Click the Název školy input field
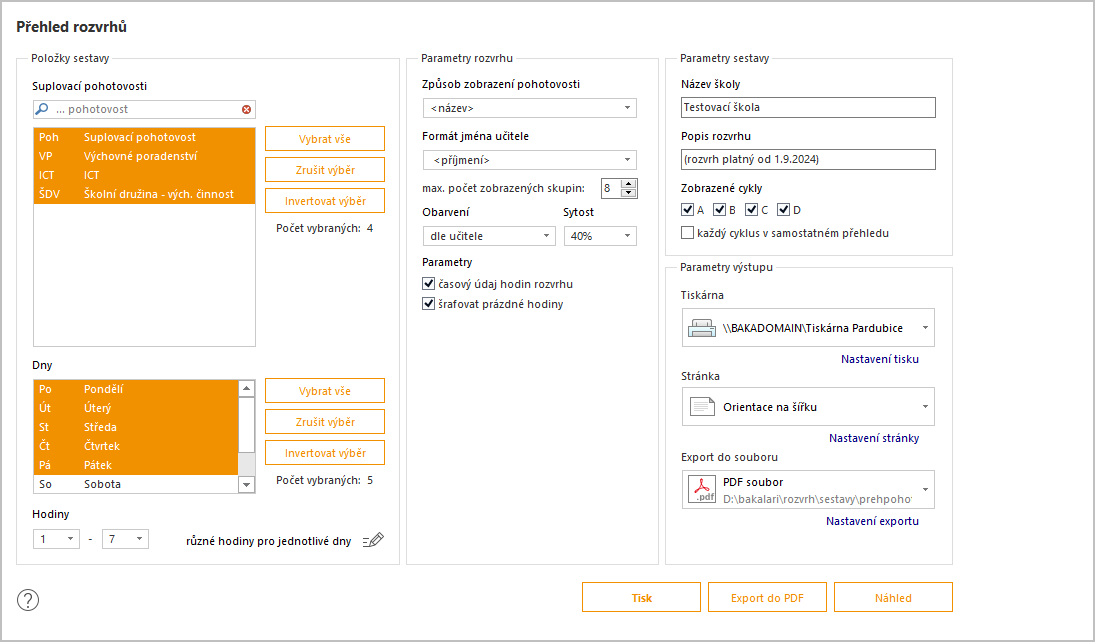 (x=808, y=108)
